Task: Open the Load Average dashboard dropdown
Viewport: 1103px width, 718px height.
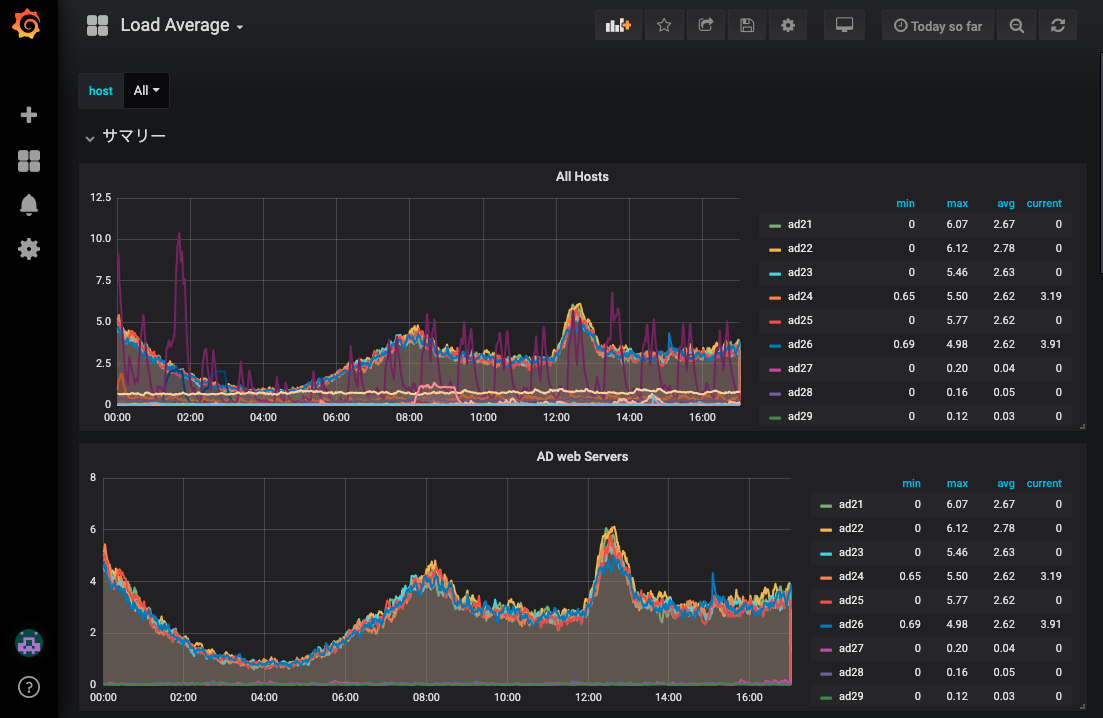Action: coord(181,26)
